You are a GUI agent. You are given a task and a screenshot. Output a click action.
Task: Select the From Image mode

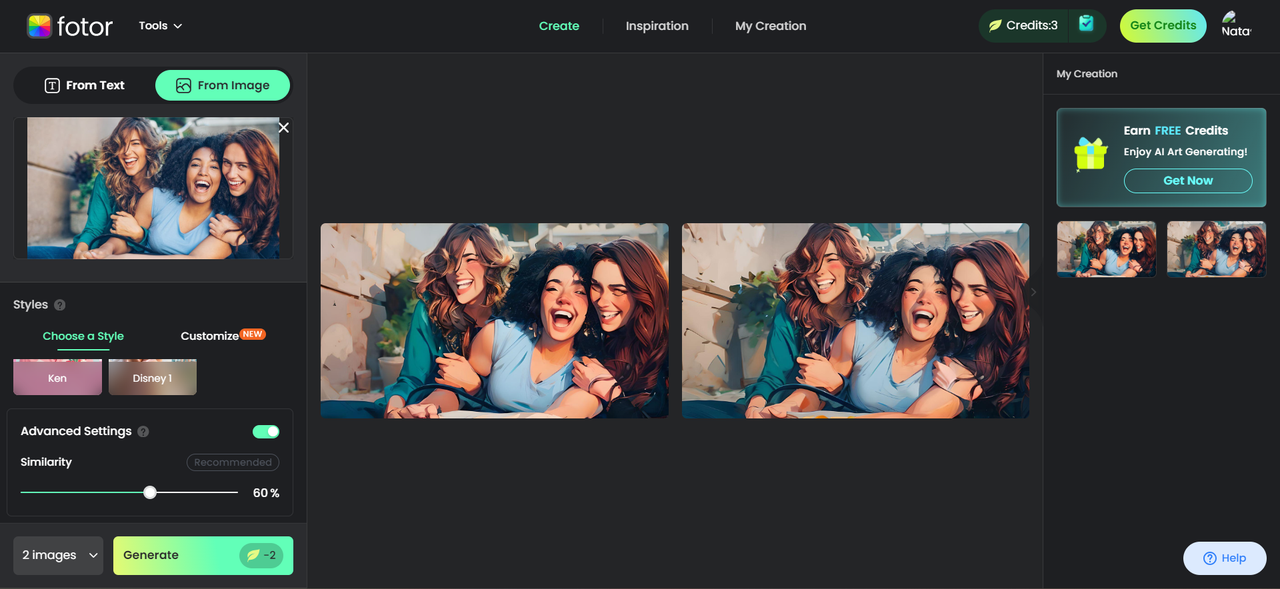click(223, 85)
